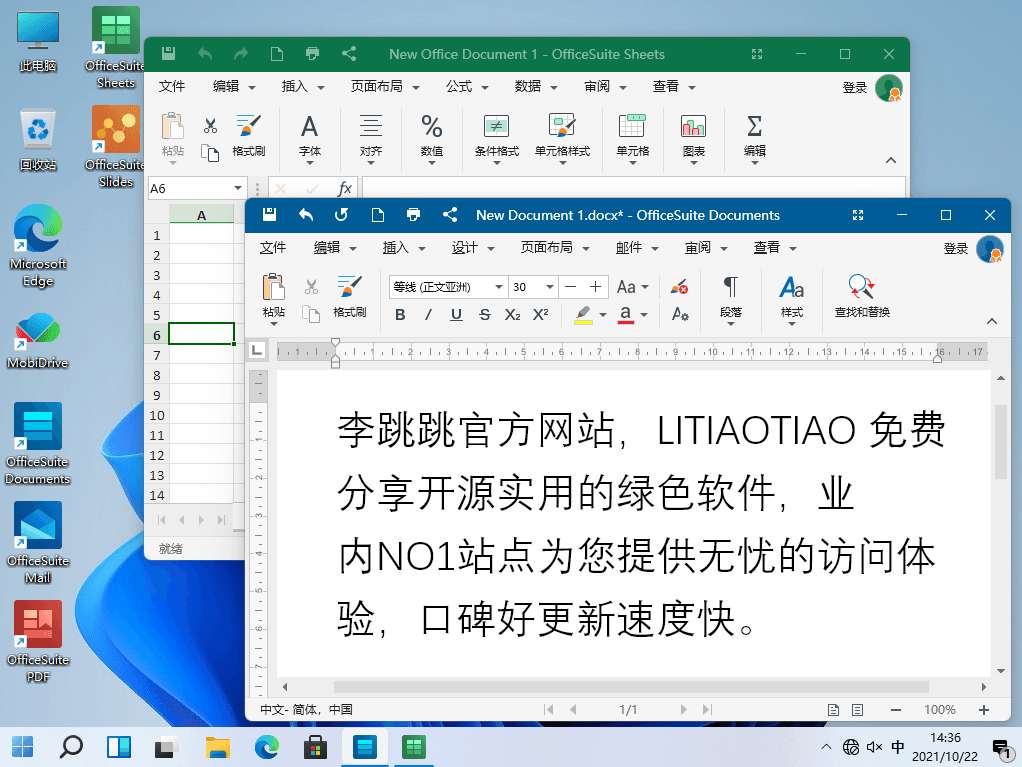Toggle italic formatting
Screen dimensions: 1022x767
coord(428,315)
